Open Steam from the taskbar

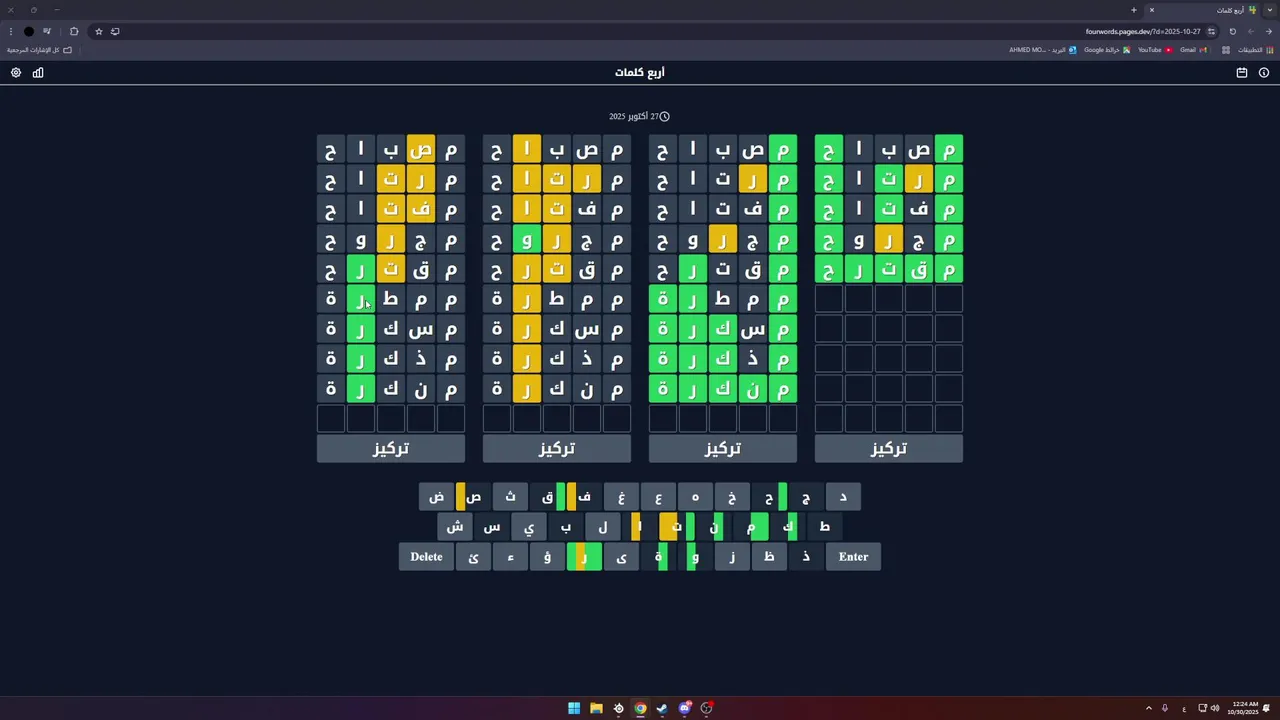point(662,708)
